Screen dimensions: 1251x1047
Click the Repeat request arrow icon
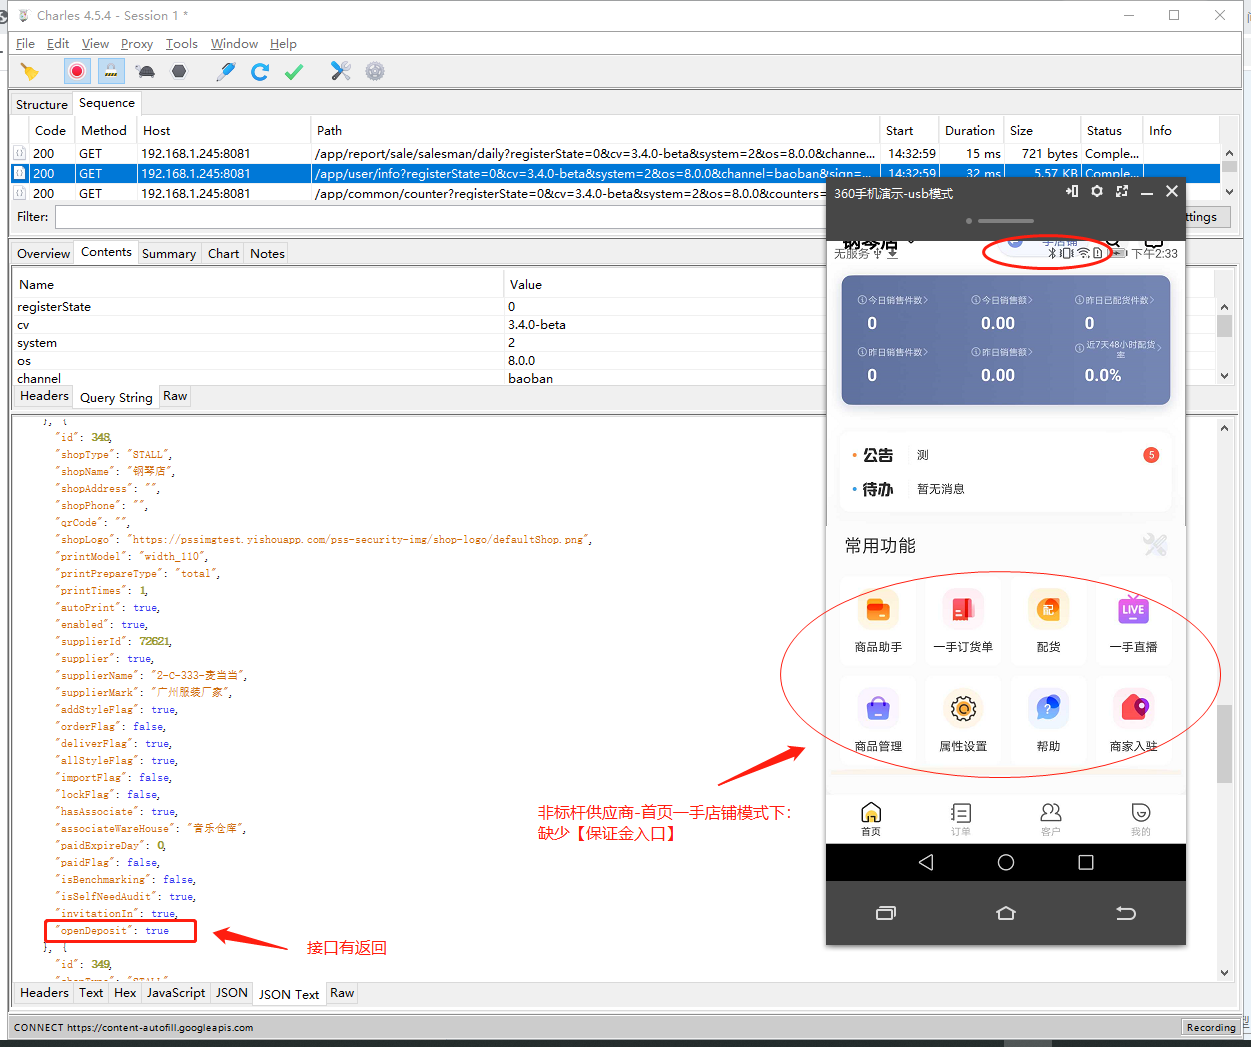pos(260,71)
